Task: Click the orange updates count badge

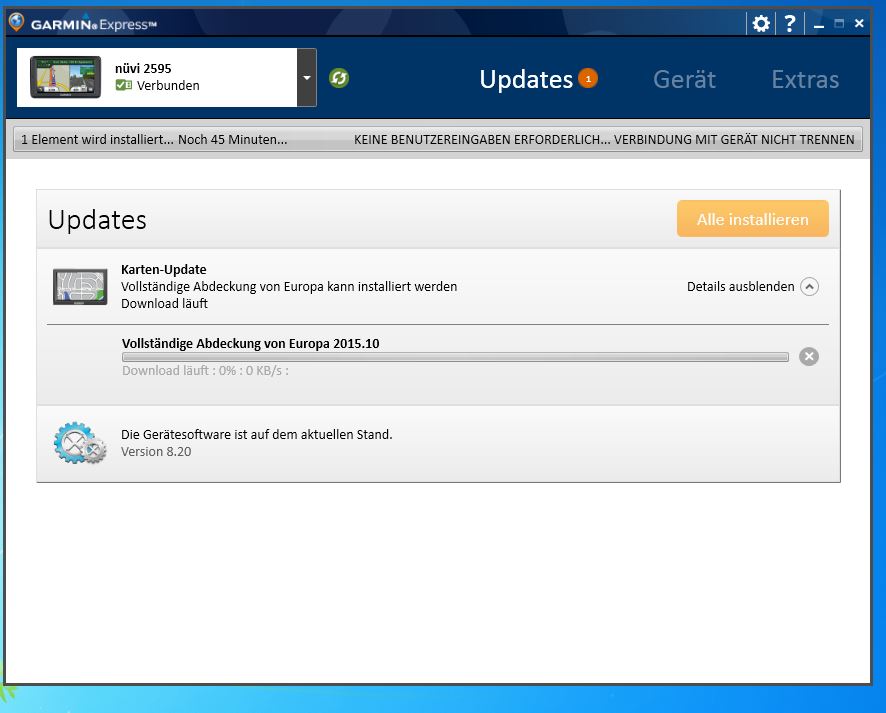Action: (588, 78)
